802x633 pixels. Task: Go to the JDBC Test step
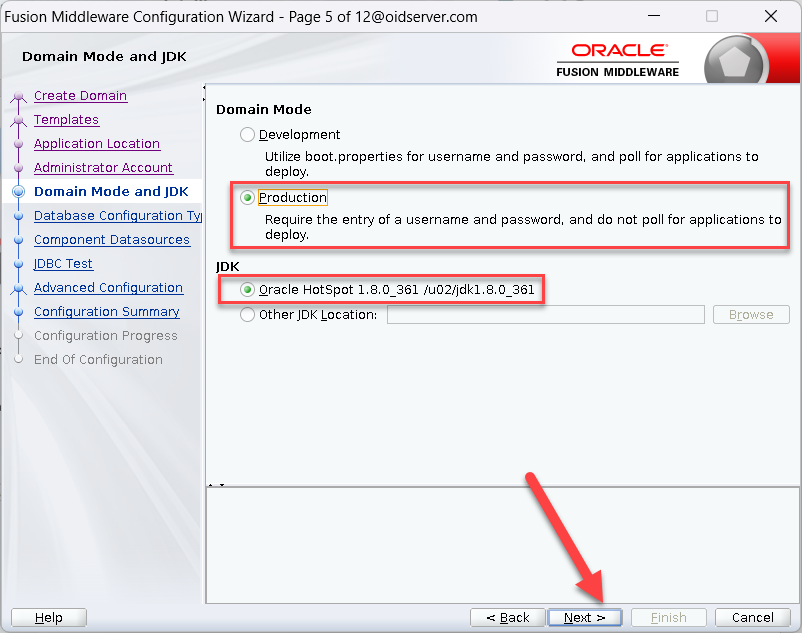[63, 264]
